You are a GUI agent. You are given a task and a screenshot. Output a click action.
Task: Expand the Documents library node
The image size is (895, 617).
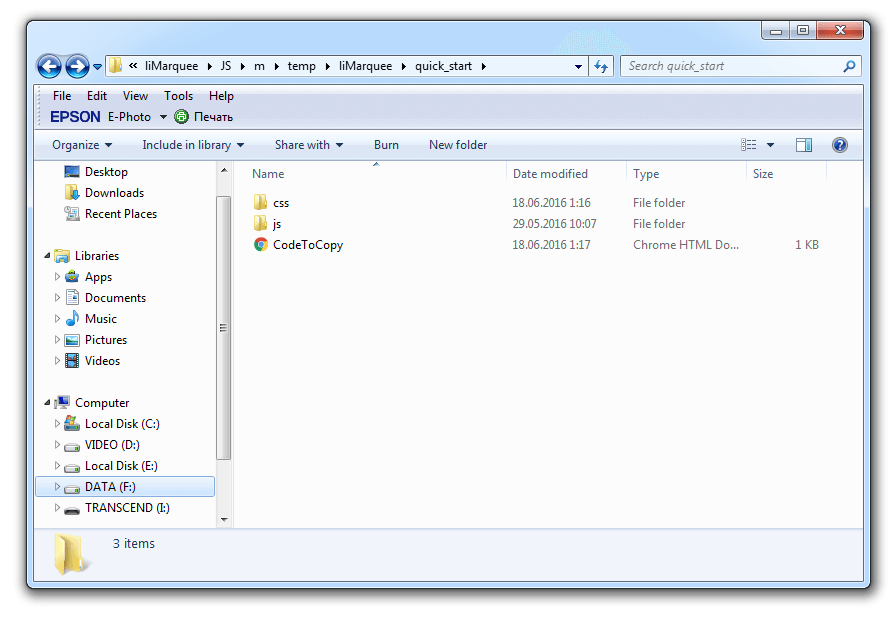[57, 298]
